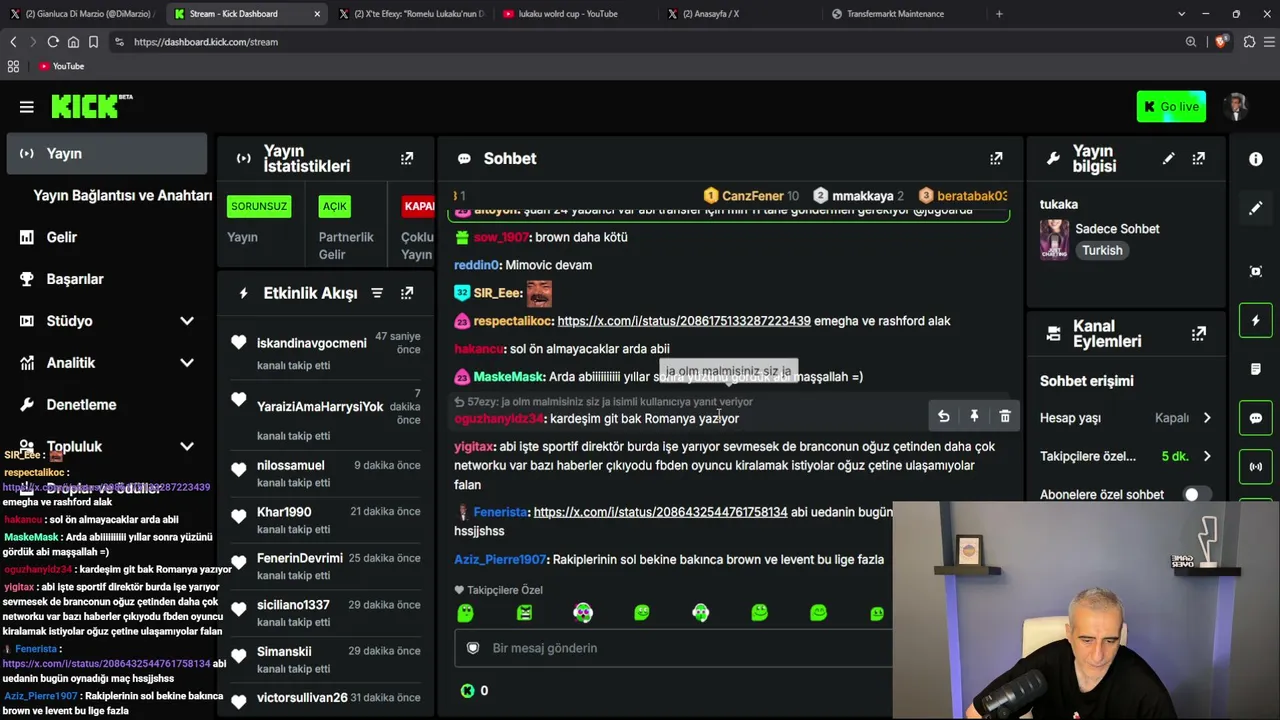The width and height of the screenshot is (1280, 720).
Task: Select the first green emote under Takipçilere Özel
Action: click(465, 612)
